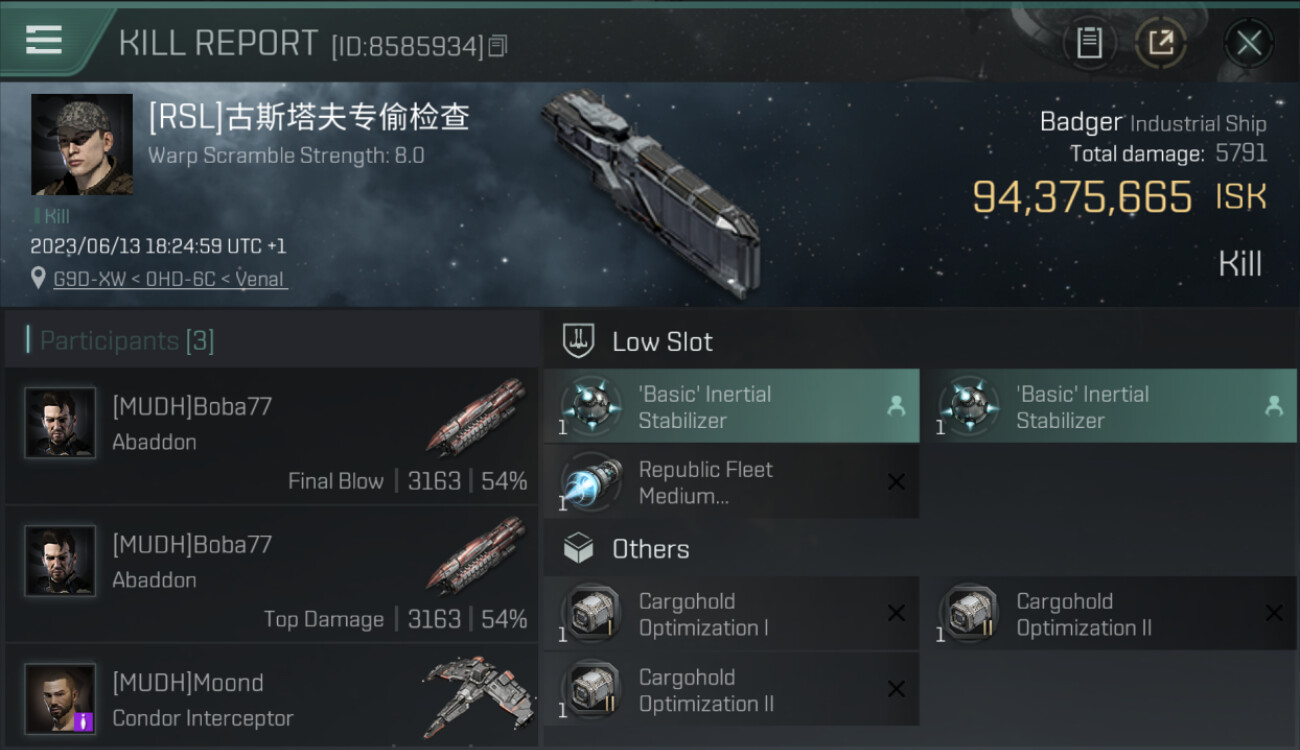The image size is (1300, 750).
Task: View the victim pilot portrait
Action: click(x=82, y=144)
